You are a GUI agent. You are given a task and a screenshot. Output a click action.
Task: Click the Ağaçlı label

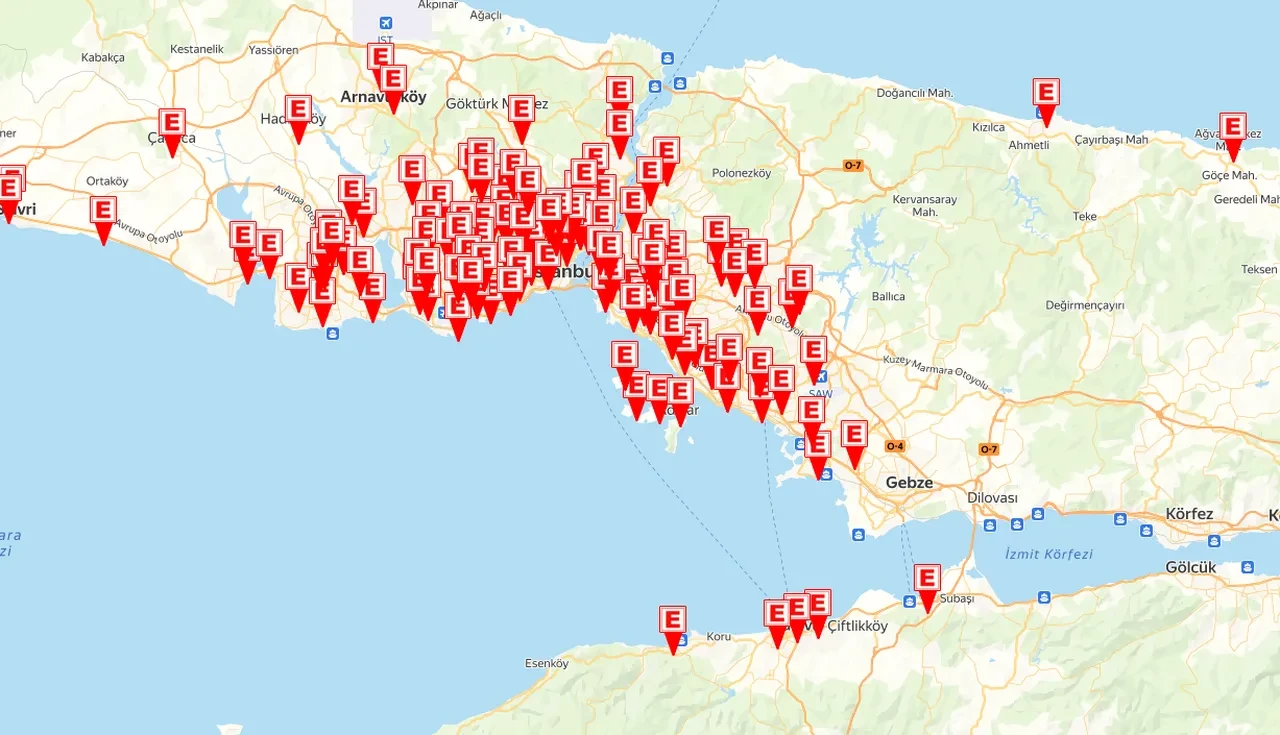tap(486, 15)
